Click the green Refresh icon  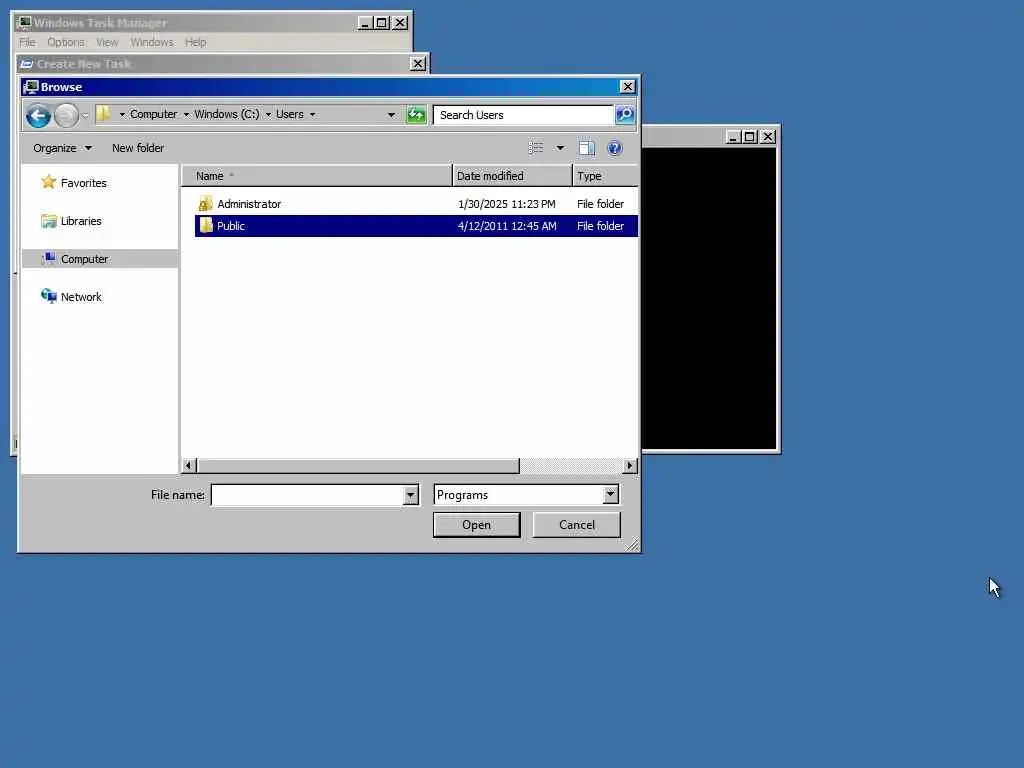pos(416,115)
